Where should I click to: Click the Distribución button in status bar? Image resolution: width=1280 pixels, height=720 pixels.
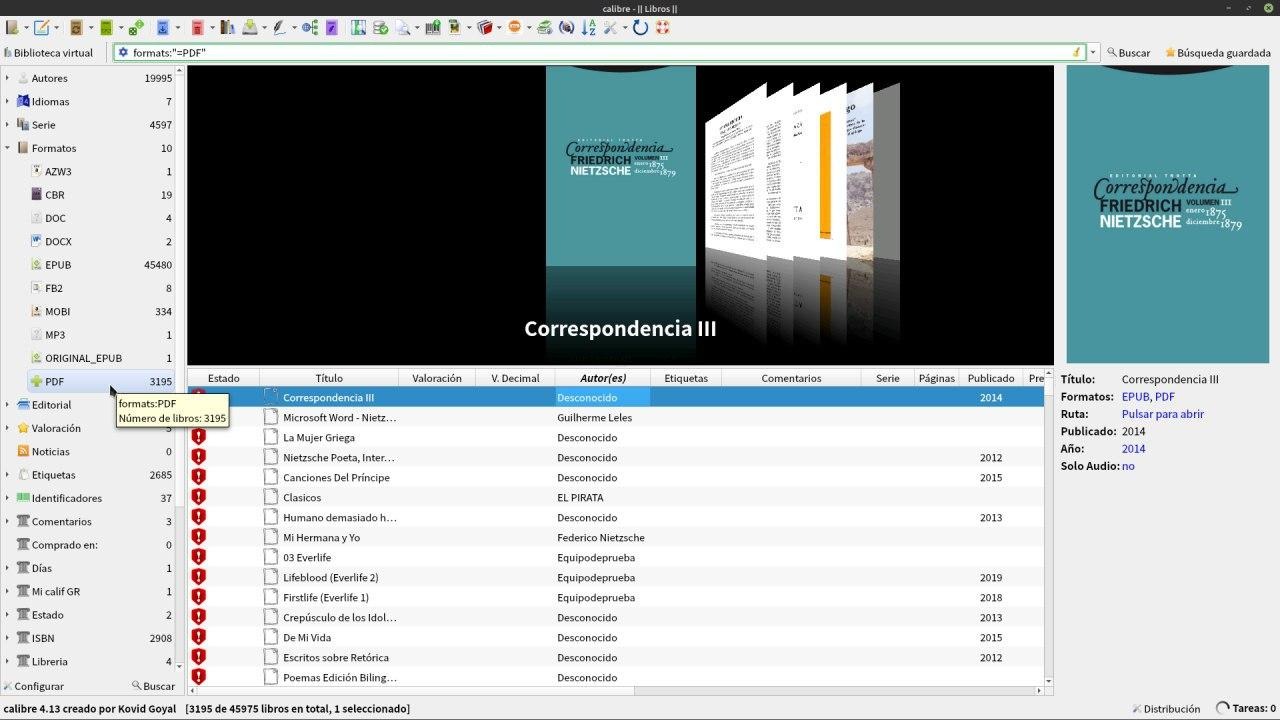[1166, 708]
